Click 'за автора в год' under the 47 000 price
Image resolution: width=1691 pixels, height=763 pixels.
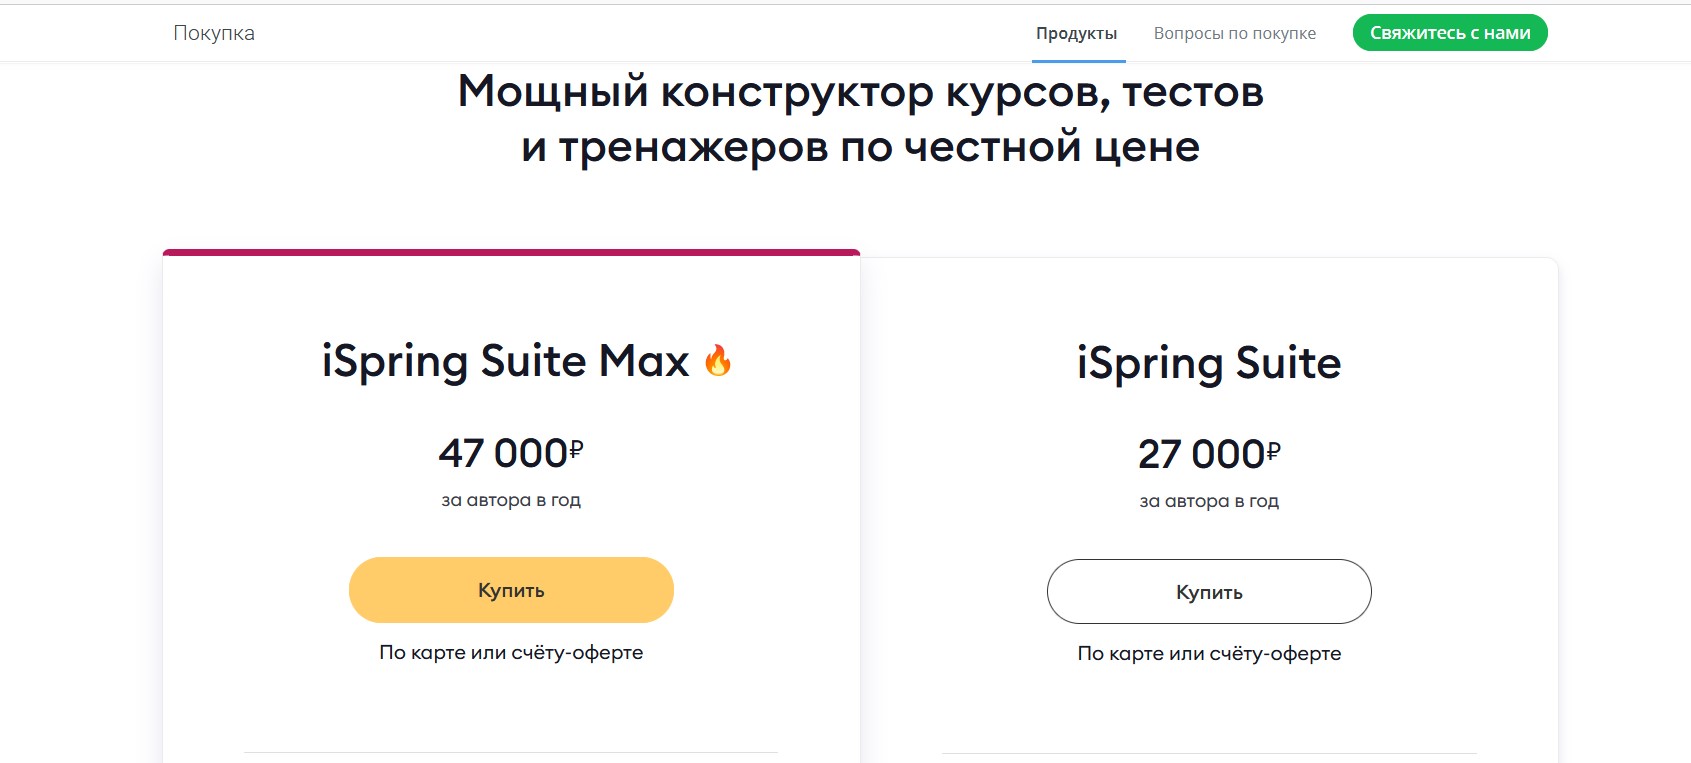[x=511, y=500]
